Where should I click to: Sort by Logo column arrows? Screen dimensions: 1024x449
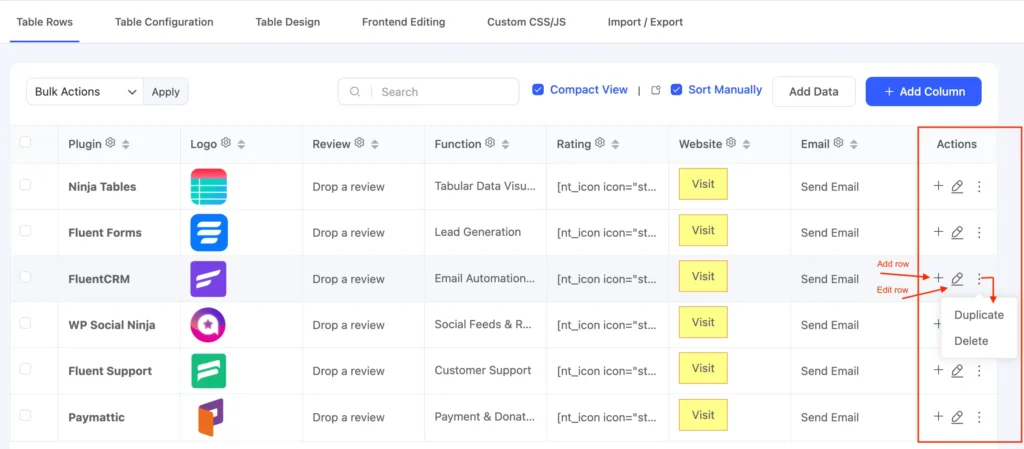click(x=242, y=144)
